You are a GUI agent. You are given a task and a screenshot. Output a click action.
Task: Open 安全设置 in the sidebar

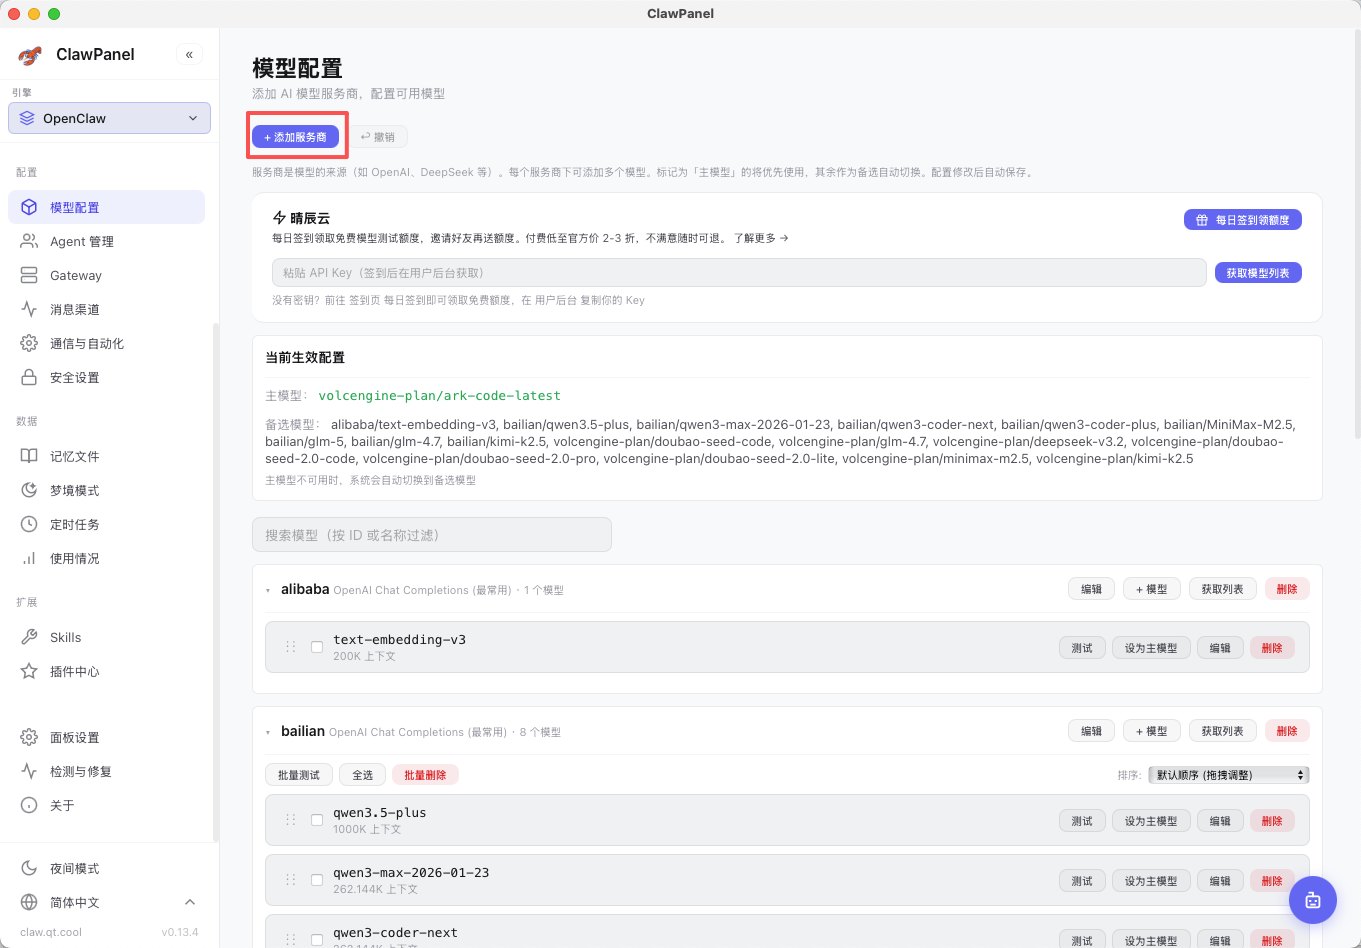point(75,378)
